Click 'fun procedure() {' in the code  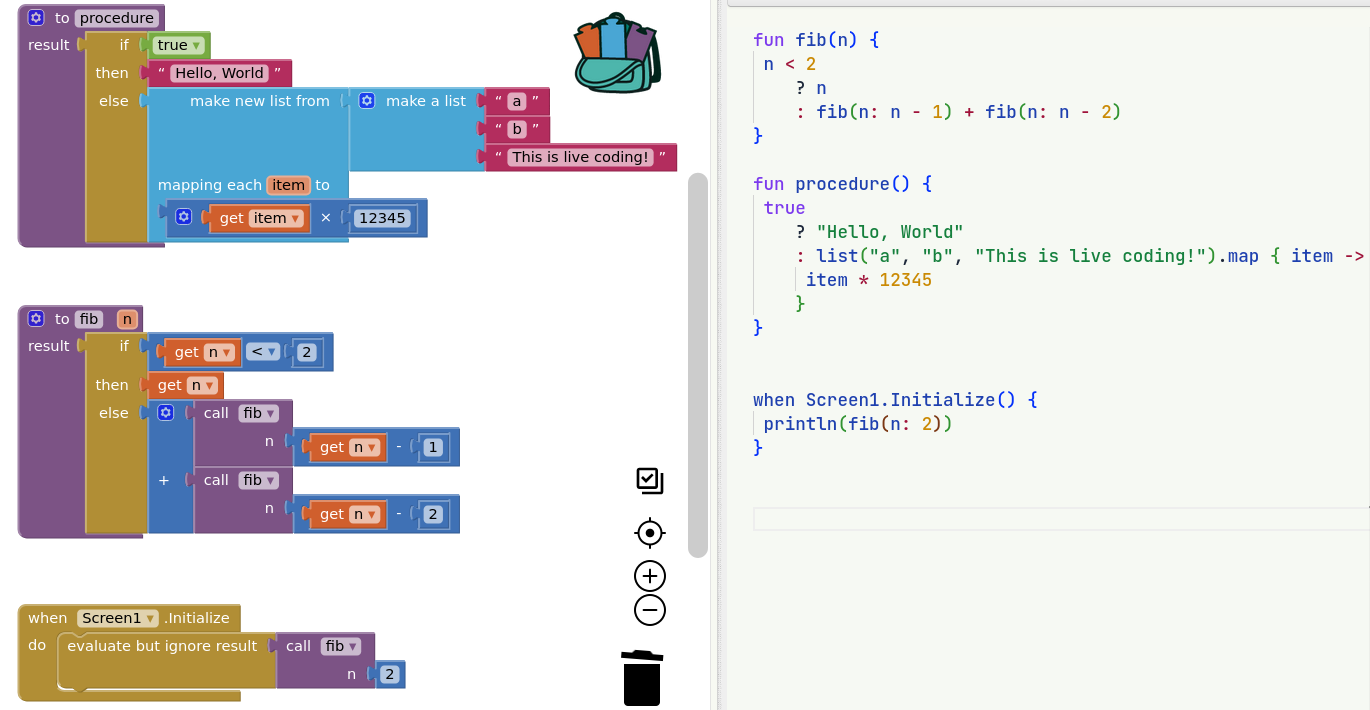pyautogui.click(x=842, y=184)
